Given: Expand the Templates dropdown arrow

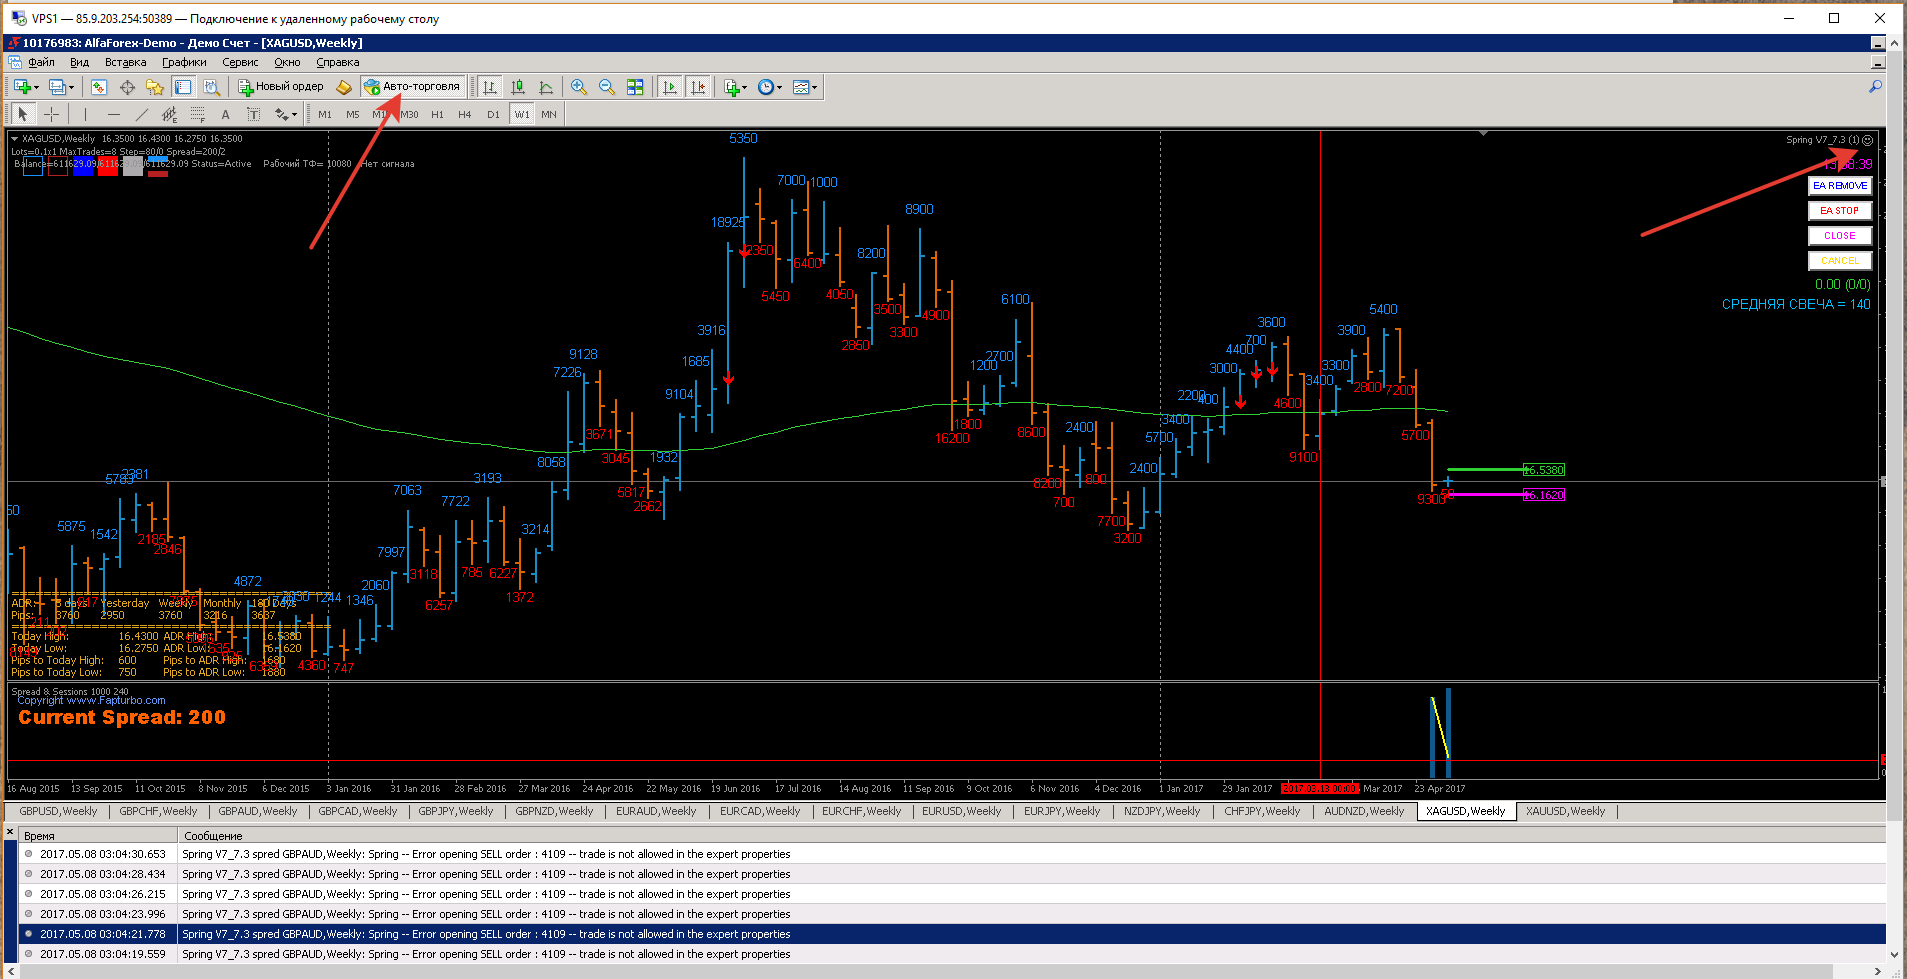Looking at the screenshot, I should click(814, 87).
